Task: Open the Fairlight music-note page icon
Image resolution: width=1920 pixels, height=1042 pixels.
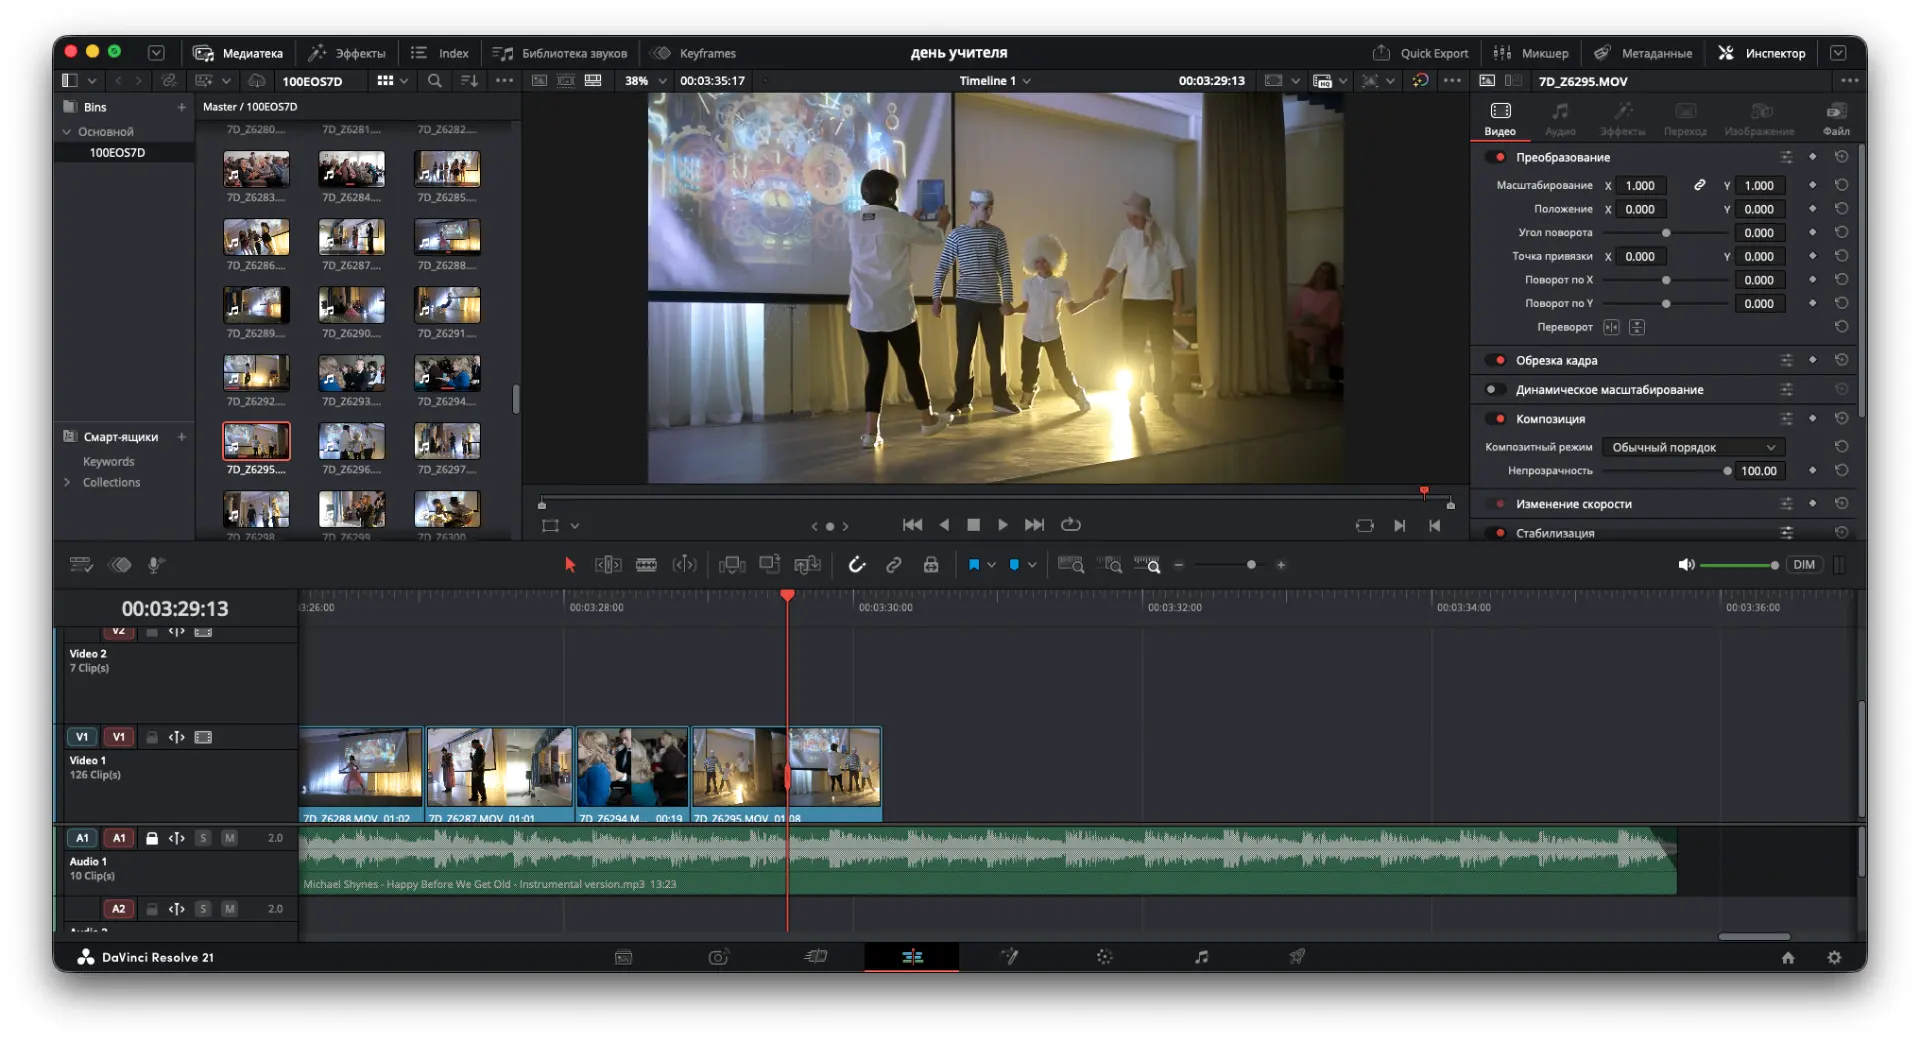Action: click(1201, 957)
